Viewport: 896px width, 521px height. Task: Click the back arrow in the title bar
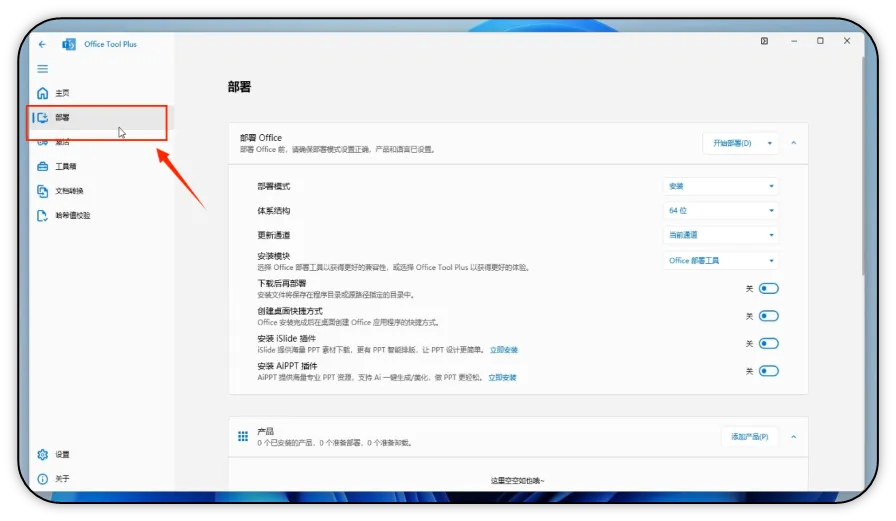[x=42, y=44]
